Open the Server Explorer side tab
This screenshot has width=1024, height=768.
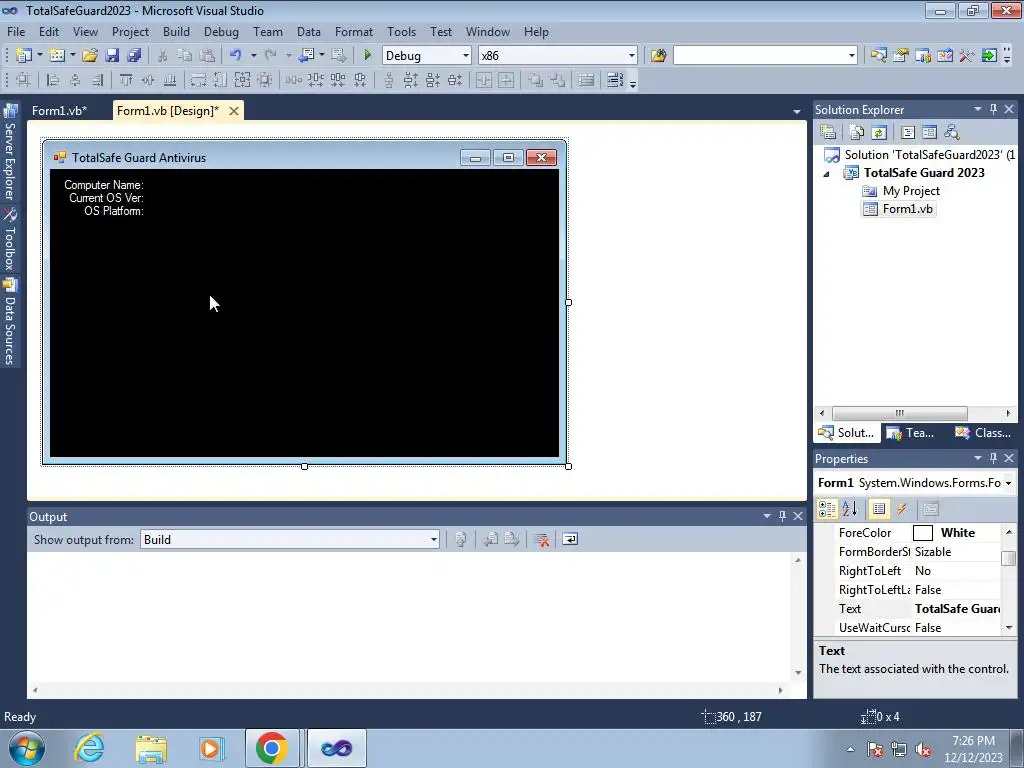pos(10,152)
